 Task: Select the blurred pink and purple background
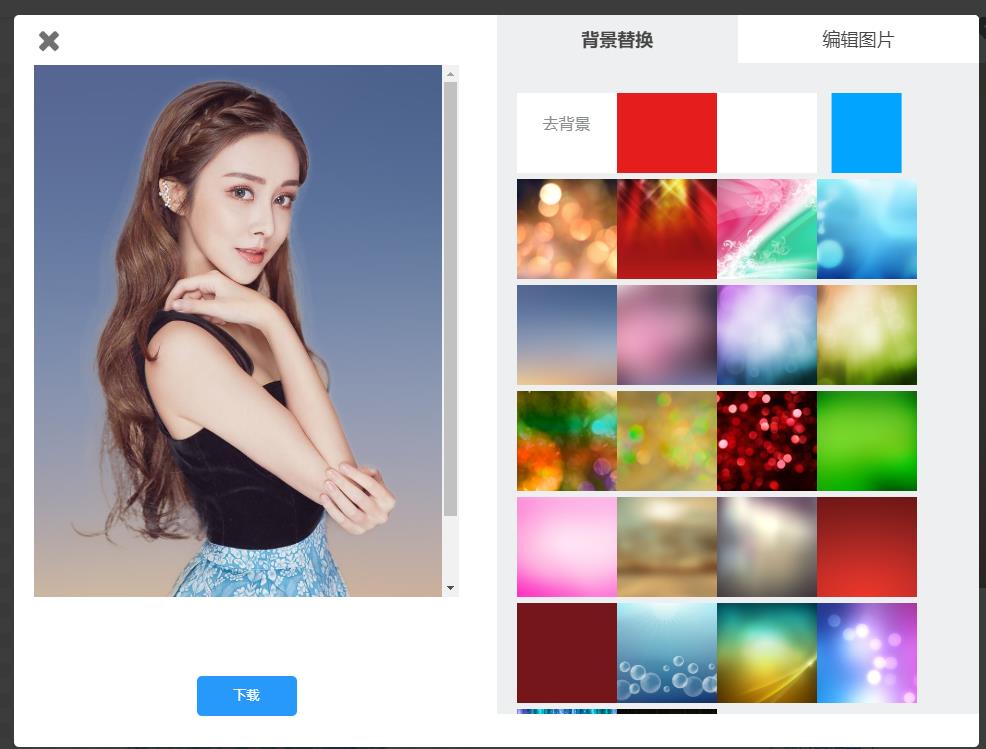pyautogui.click(x=667, y=335)
